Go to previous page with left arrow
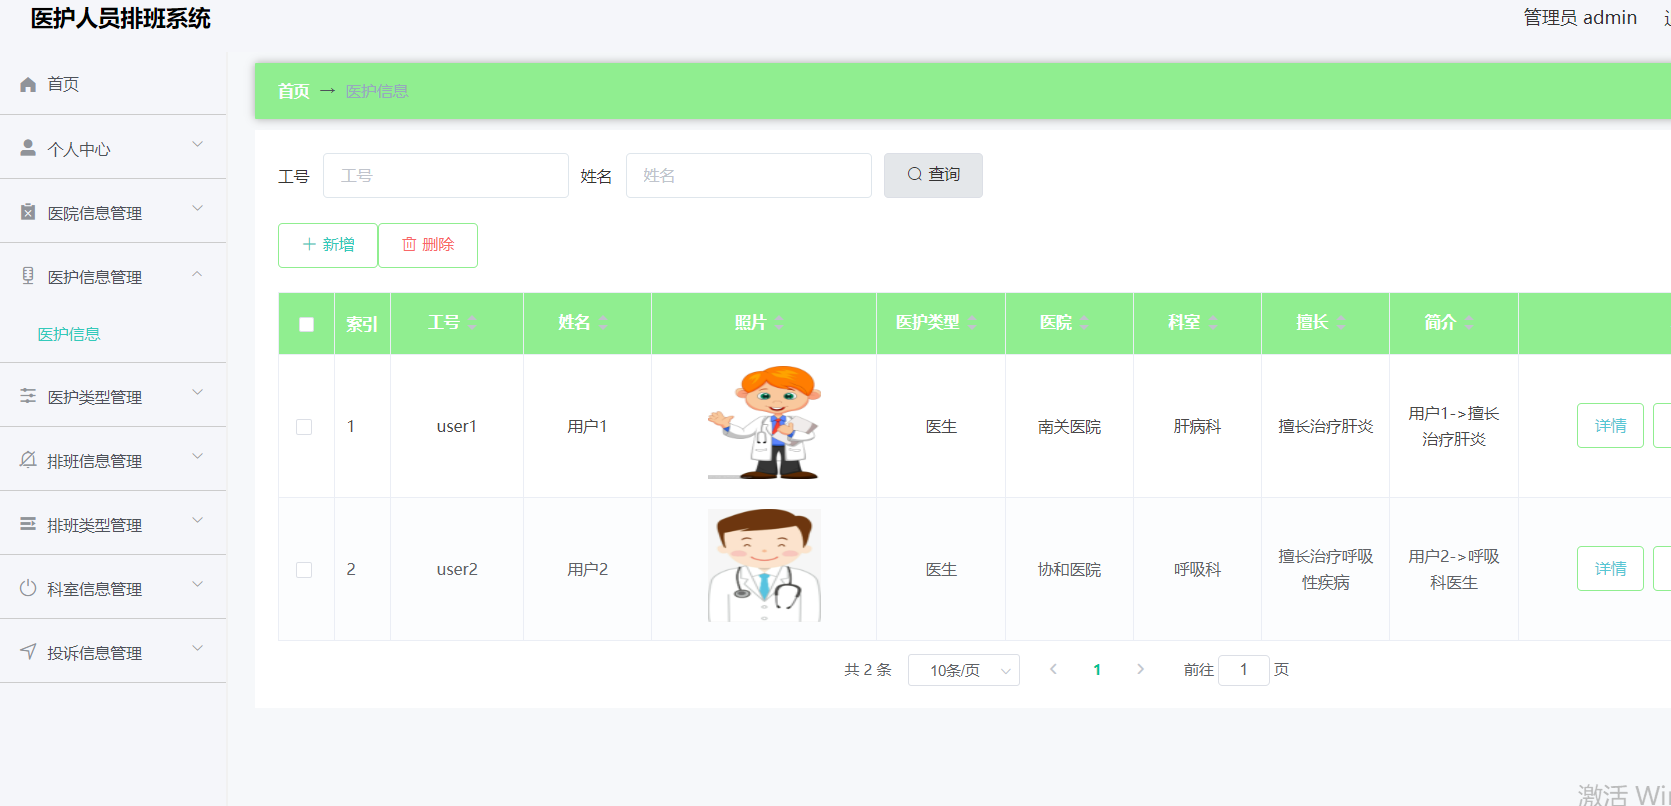1671x806 pixels. click(x=1053, y=670)
